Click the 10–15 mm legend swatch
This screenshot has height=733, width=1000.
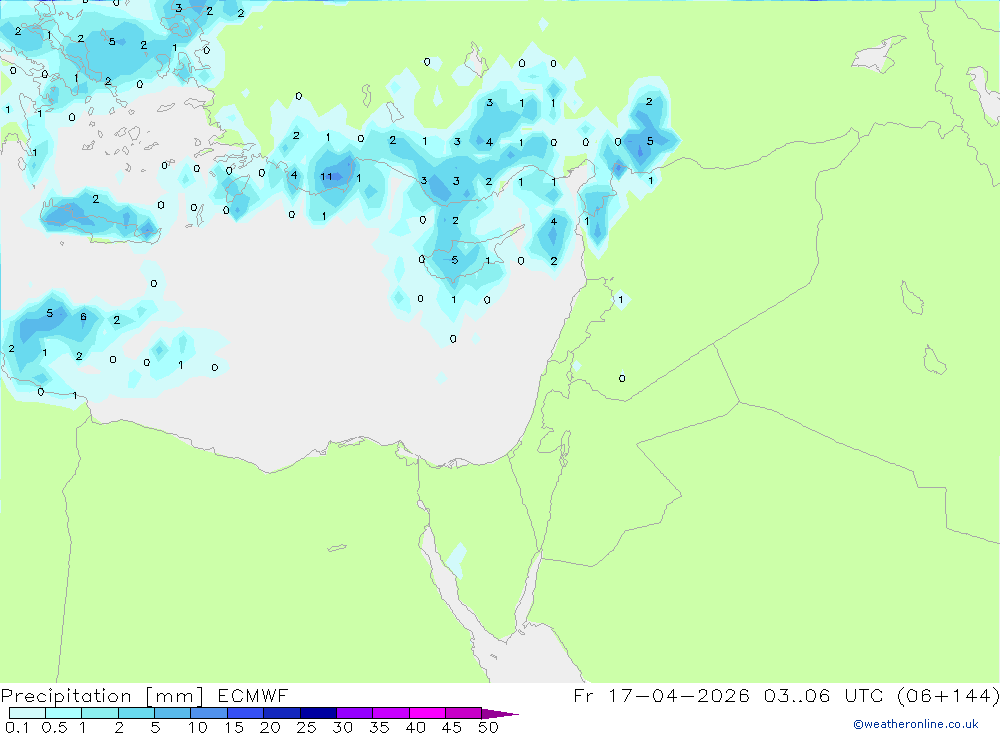(209, 713)
